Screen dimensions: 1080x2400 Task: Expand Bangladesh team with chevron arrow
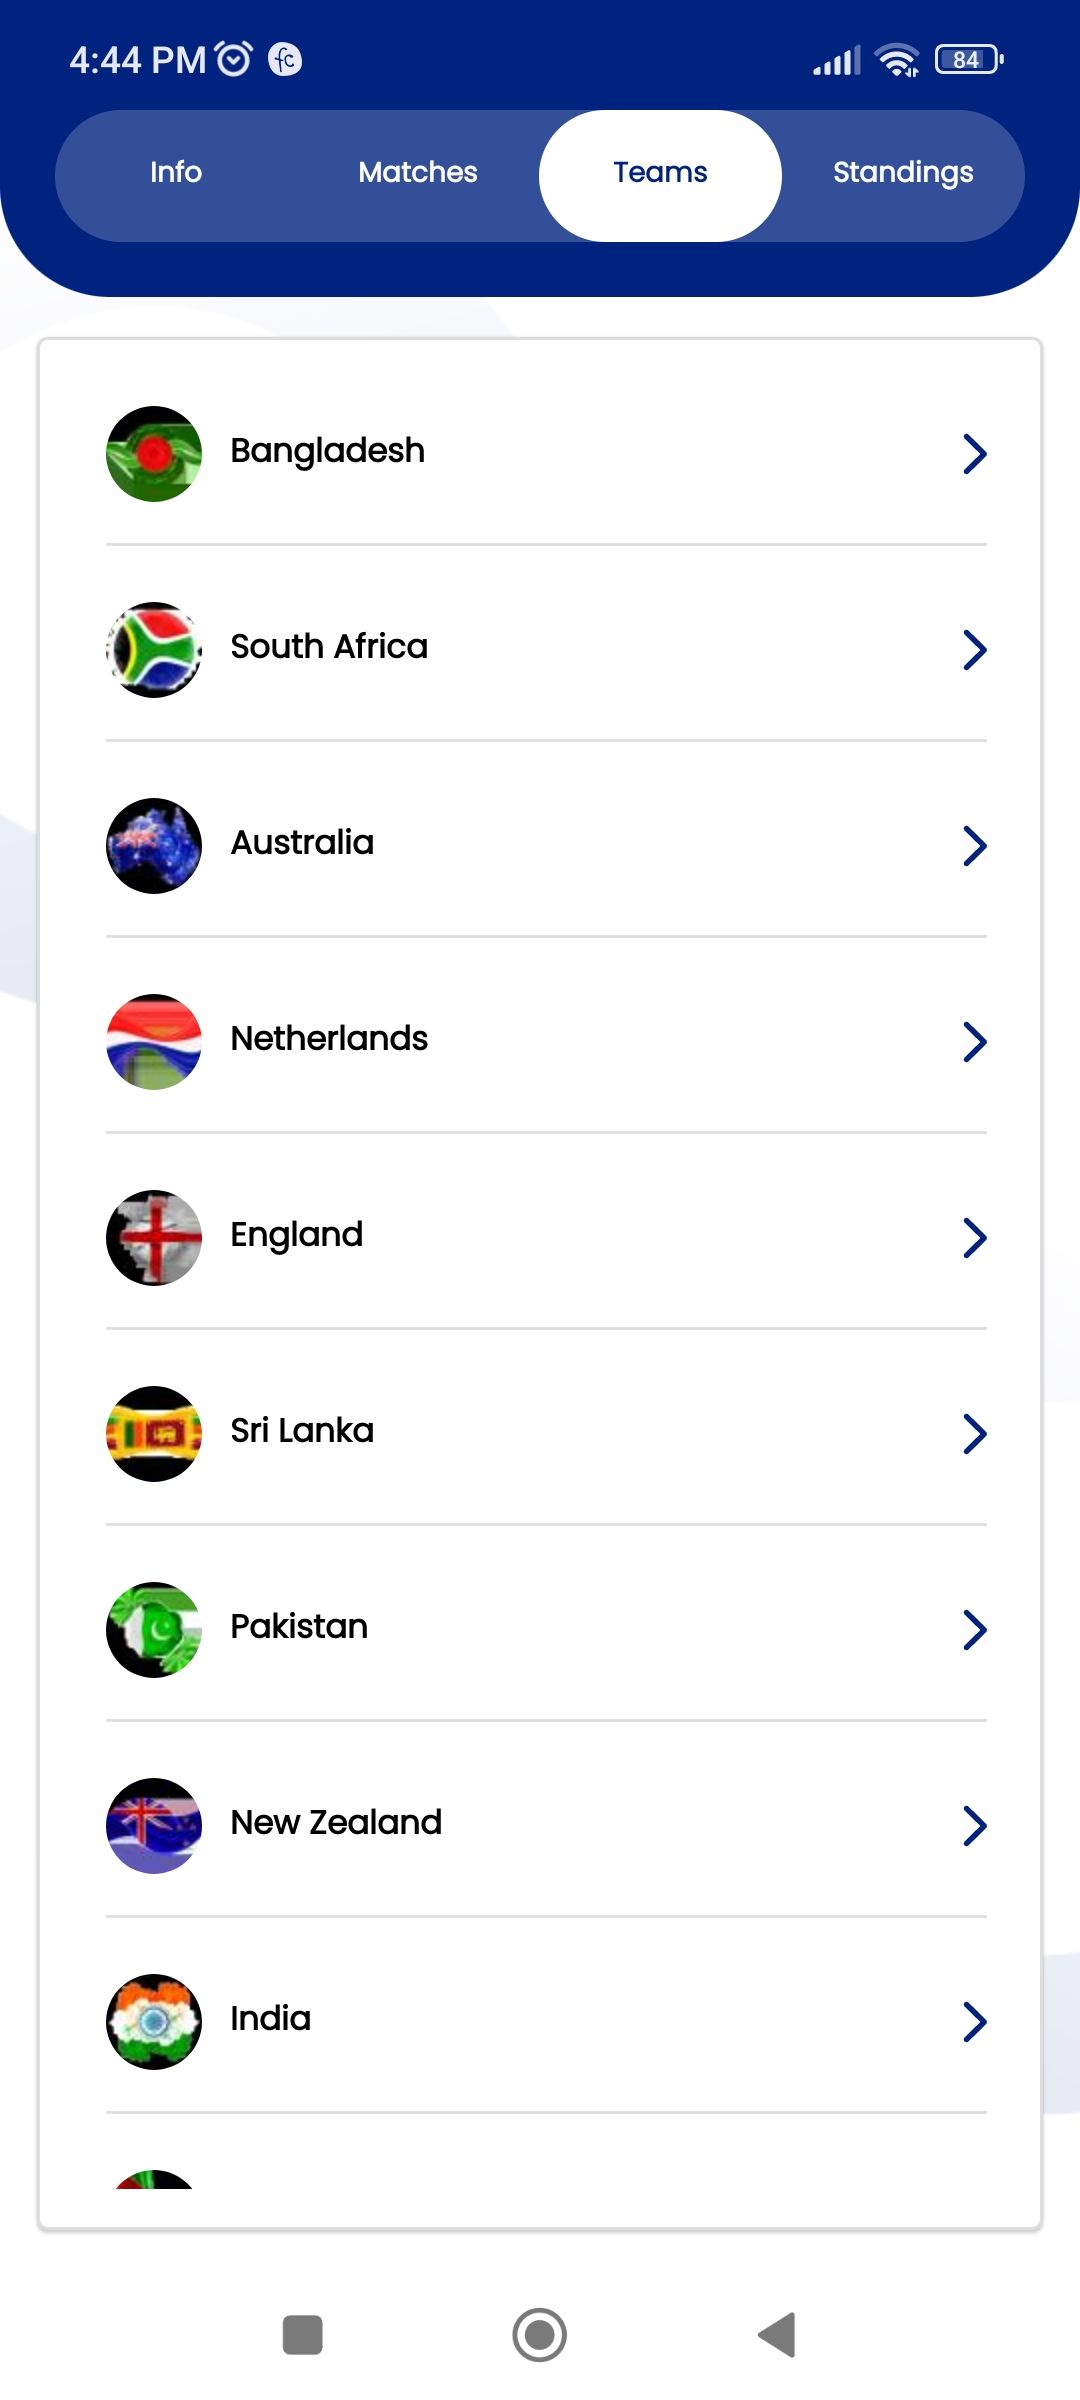point(974,453)
